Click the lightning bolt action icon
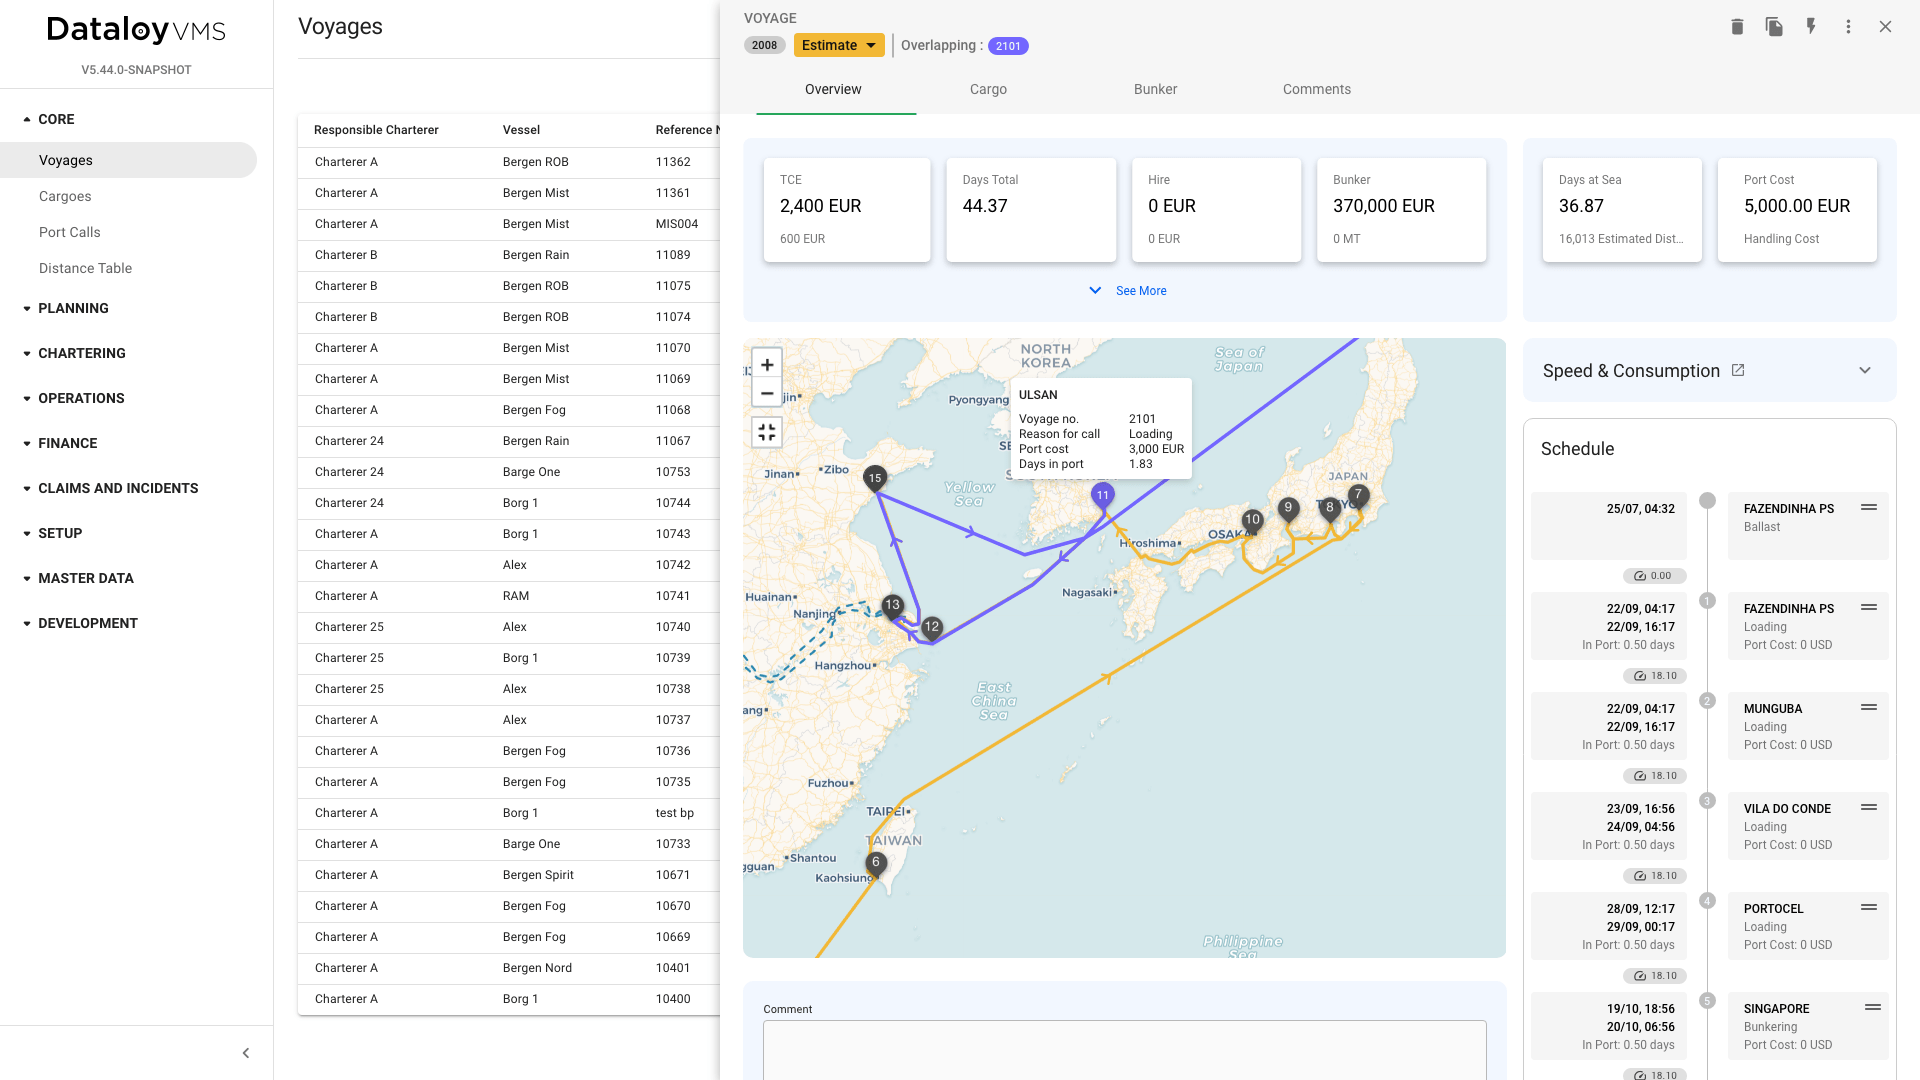 coord(1811,27)
